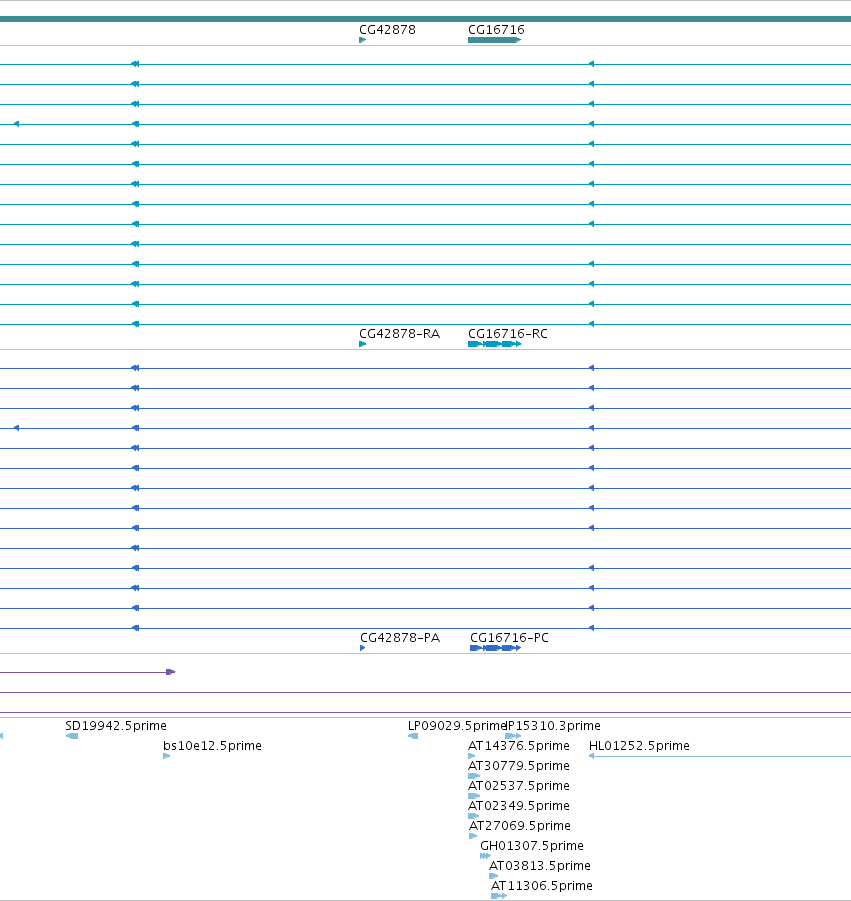
Task: Click the AT30779.5prime EST label
Action: point(519,766)
